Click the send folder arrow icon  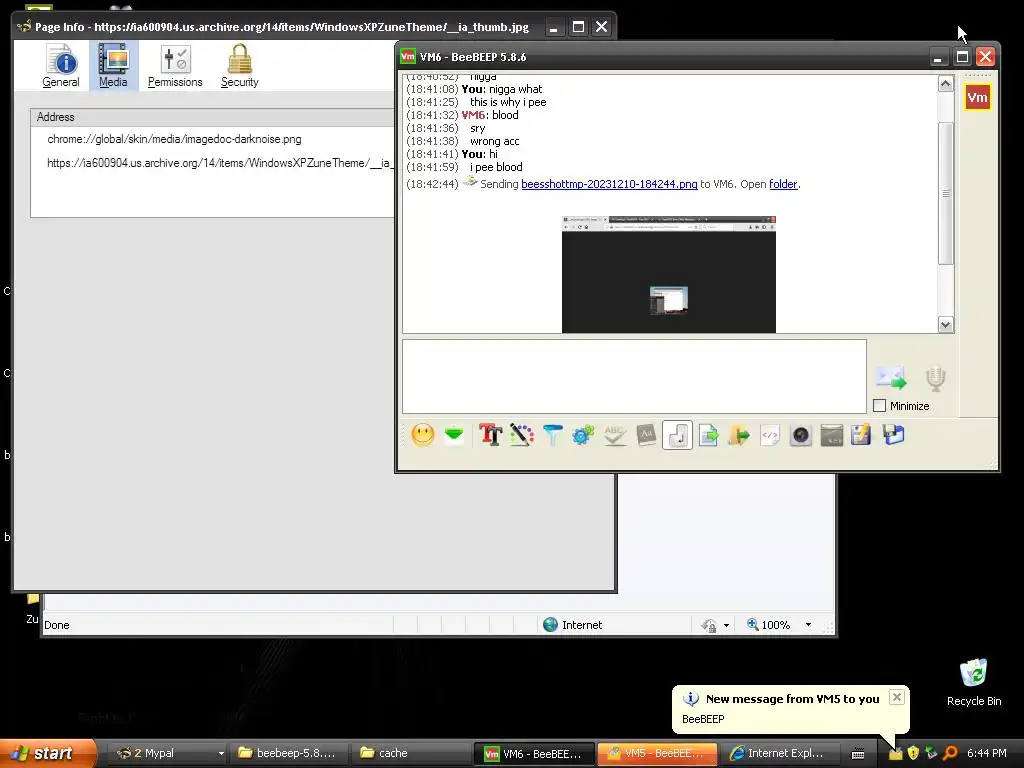pos(739,435)
